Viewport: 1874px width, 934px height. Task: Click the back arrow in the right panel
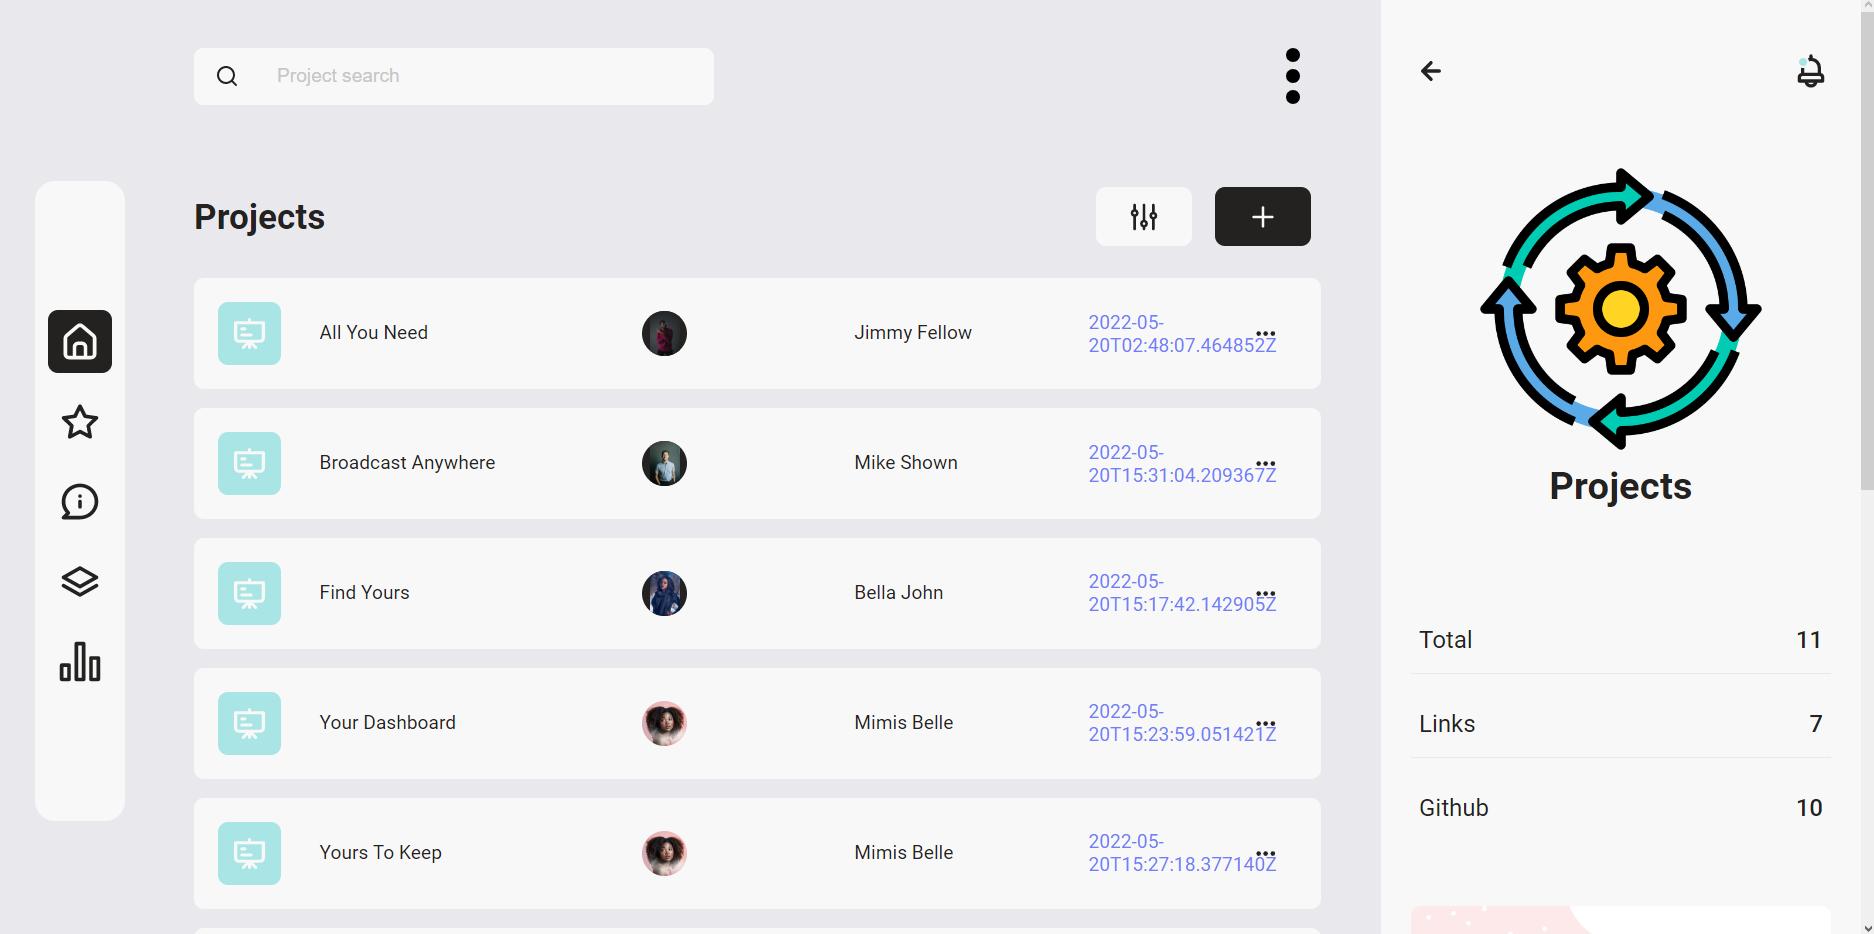[x=1430, y=71]
